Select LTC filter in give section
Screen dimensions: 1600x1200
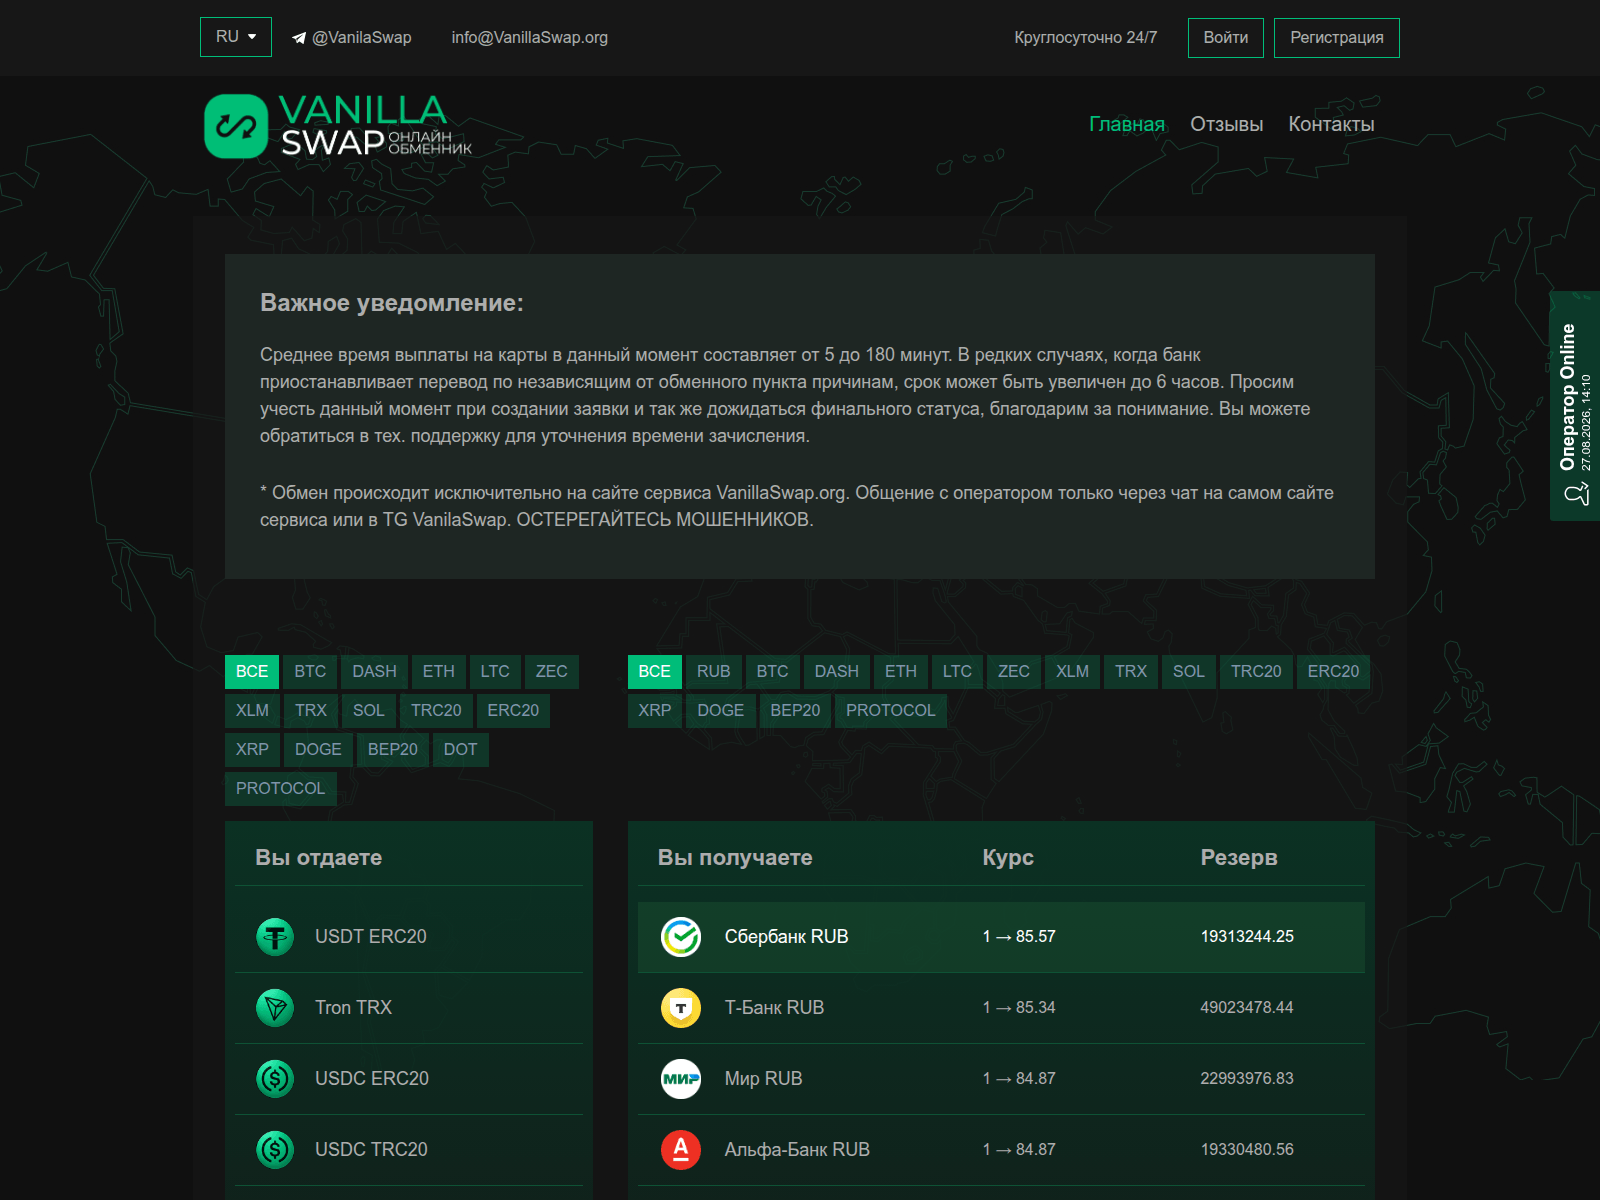tap(495, 672)
